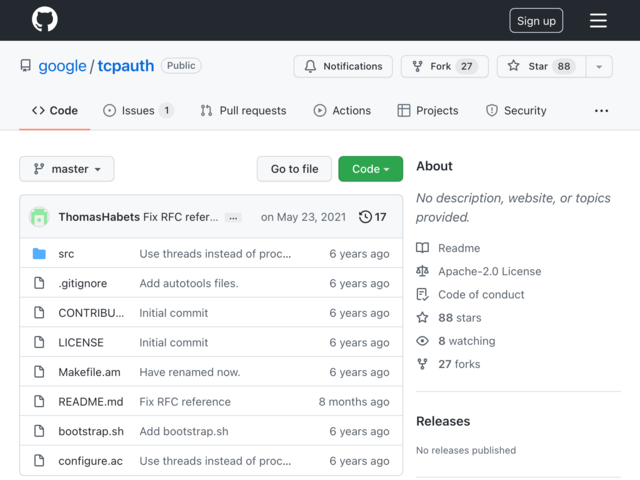Switch to the Issues tab
The height and width of the screenshot is (480, 640).
point(138,111)
